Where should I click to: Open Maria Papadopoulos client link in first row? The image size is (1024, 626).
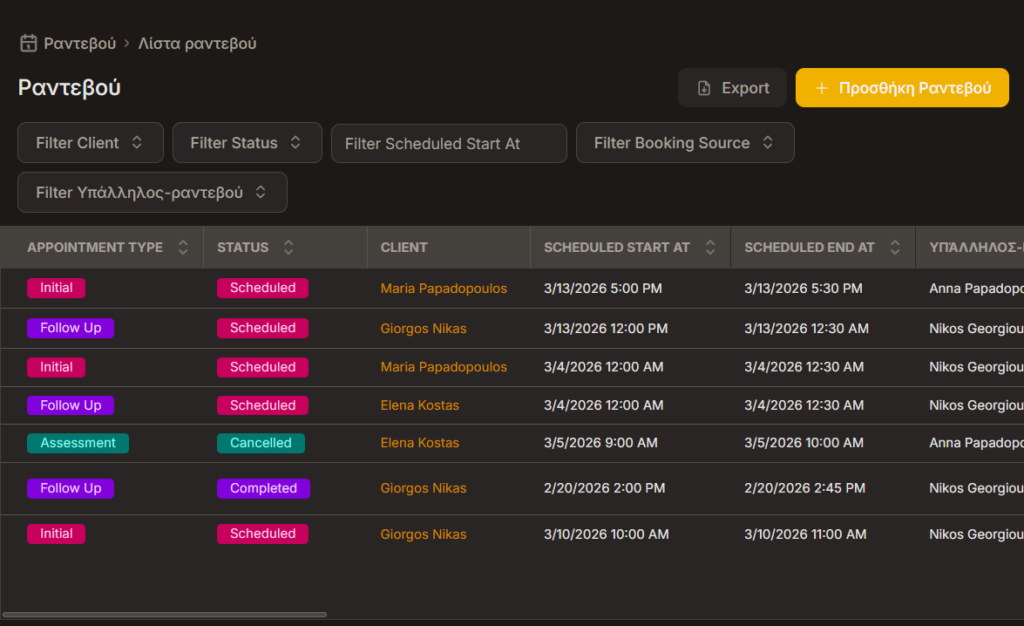[443, 288]
